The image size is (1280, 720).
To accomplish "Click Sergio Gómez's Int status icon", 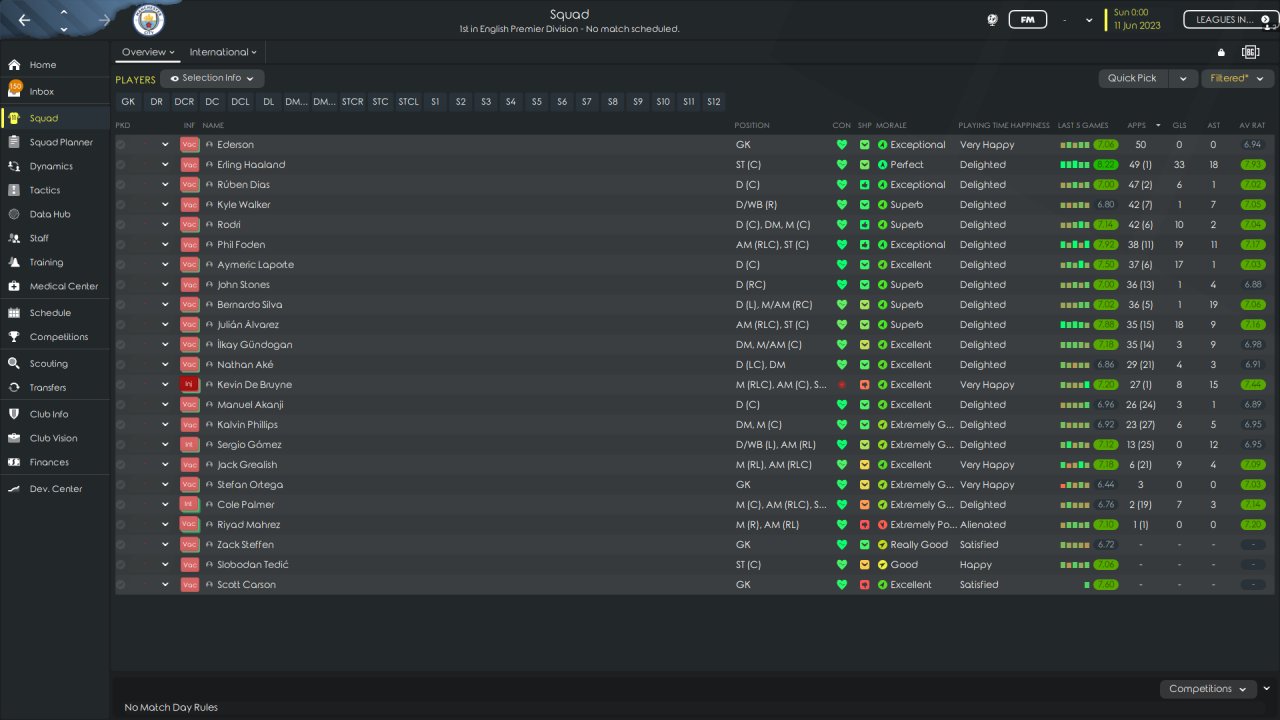I will coord(189,445).
